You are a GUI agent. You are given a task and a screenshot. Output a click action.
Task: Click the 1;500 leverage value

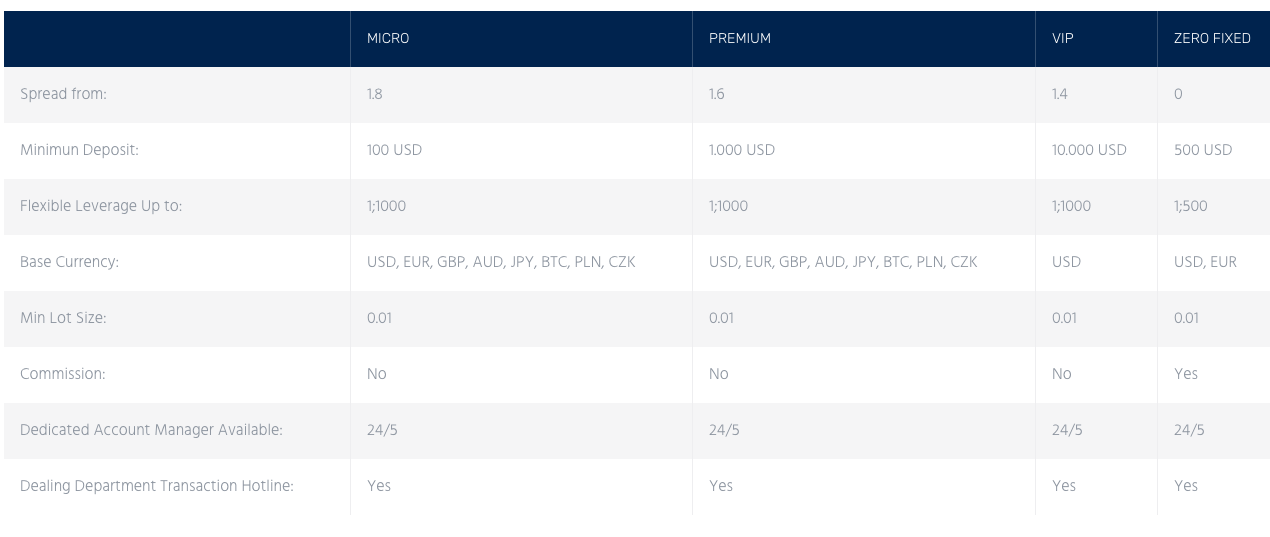1190,207
